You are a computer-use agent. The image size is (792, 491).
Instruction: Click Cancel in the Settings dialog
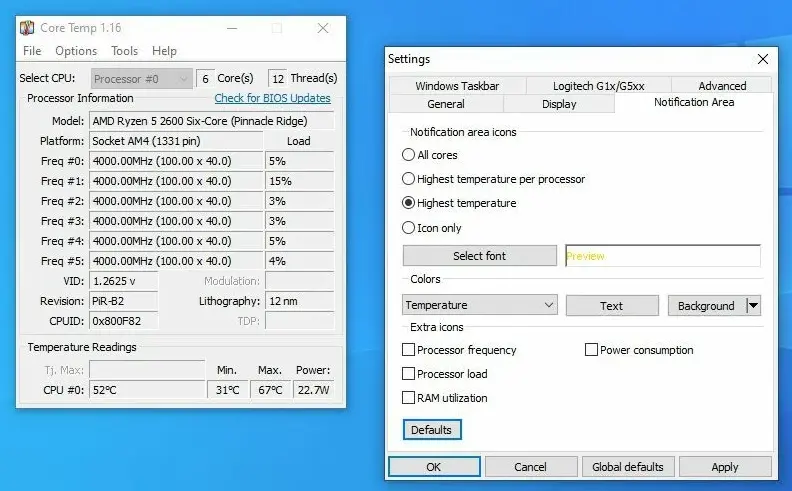(x=530, y=467)
